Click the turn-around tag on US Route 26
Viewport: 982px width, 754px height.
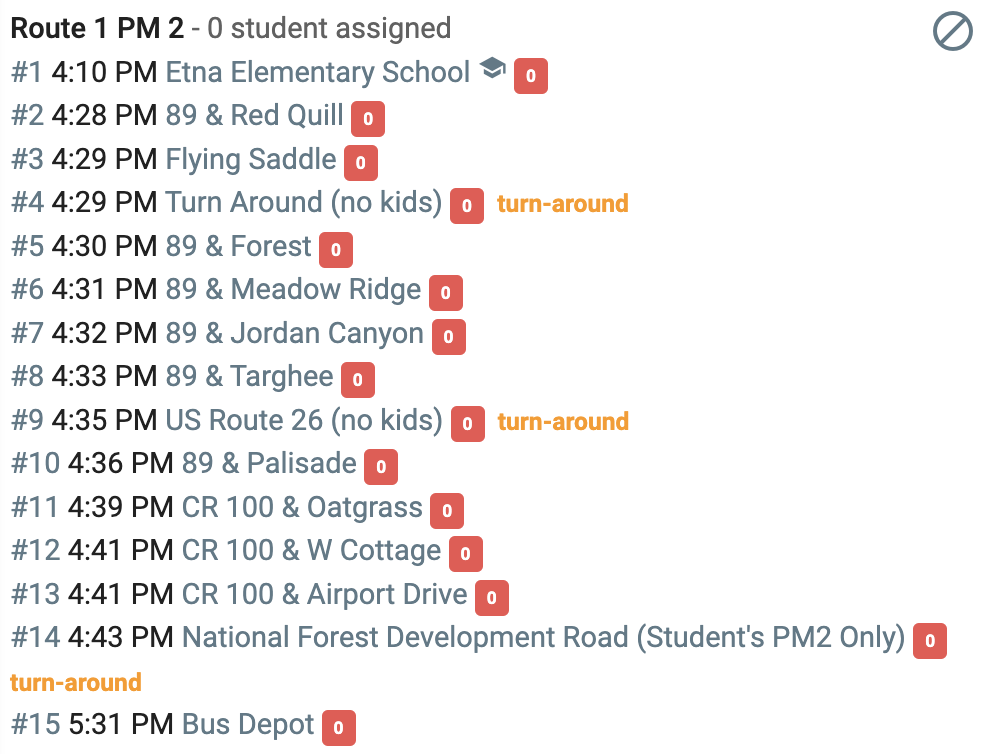563,421
